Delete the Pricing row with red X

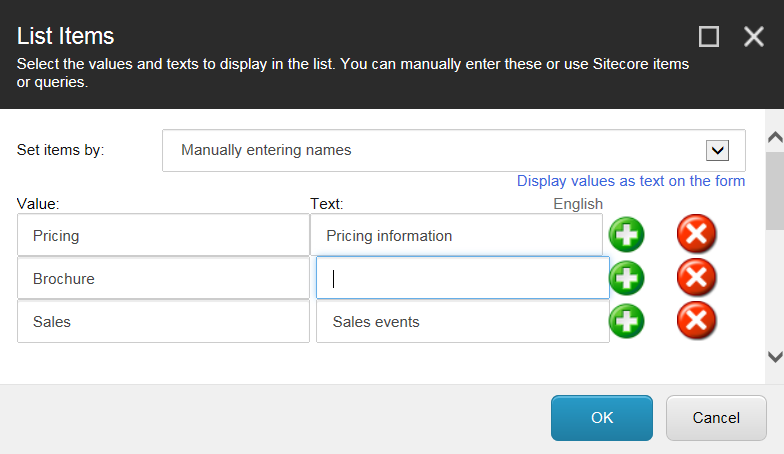[x=697, y=235]
